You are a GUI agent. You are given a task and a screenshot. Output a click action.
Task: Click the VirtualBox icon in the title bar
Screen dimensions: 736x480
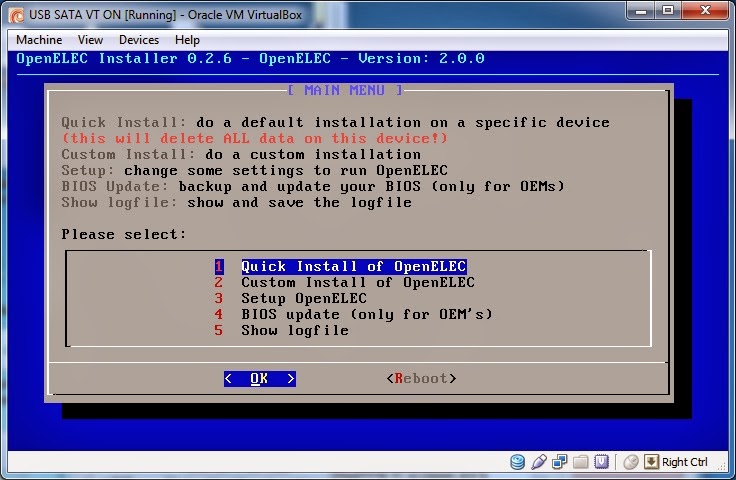point(16,15)
